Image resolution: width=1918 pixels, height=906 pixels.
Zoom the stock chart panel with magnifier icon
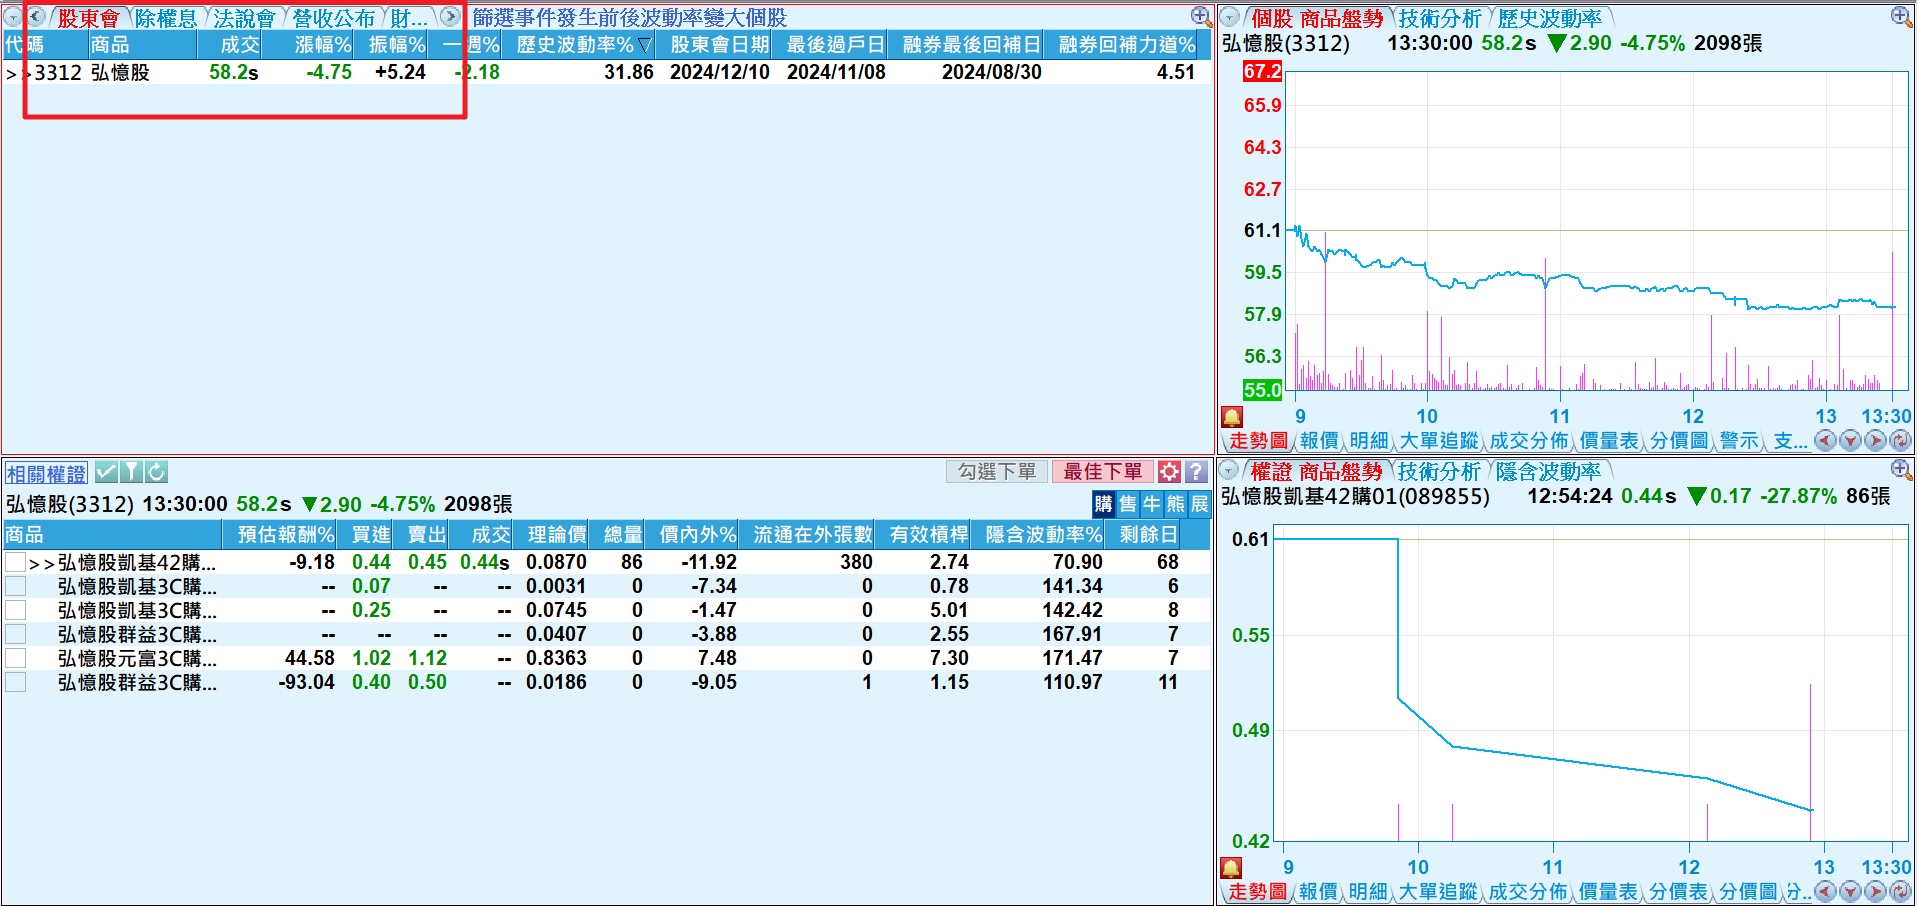[1900, 17]
